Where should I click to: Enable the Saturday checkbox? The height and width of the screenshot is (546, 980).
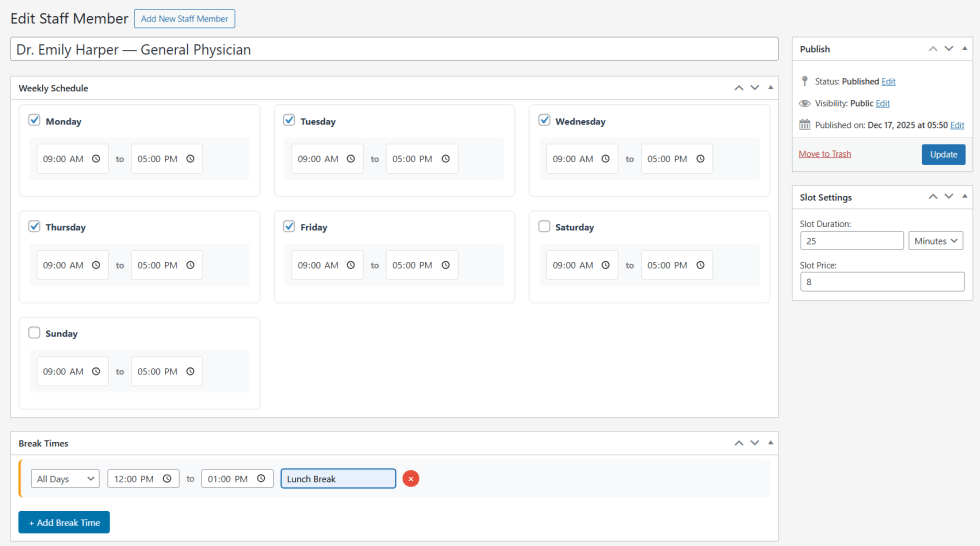[x=544, y=226]
